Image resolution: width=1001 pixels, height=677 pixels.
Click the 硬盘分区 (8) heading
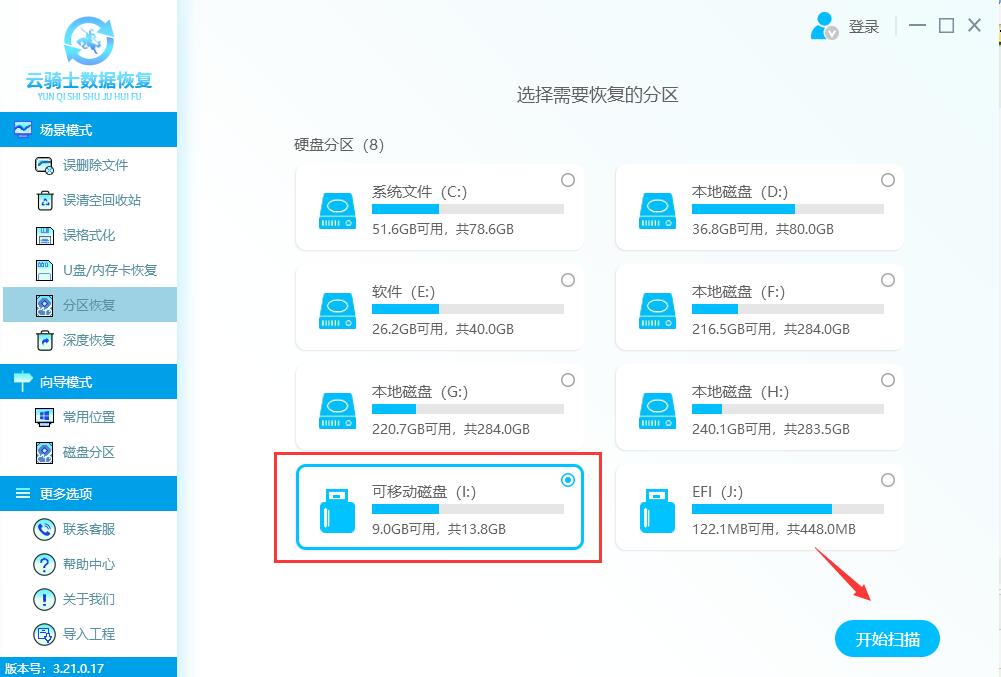339,145
